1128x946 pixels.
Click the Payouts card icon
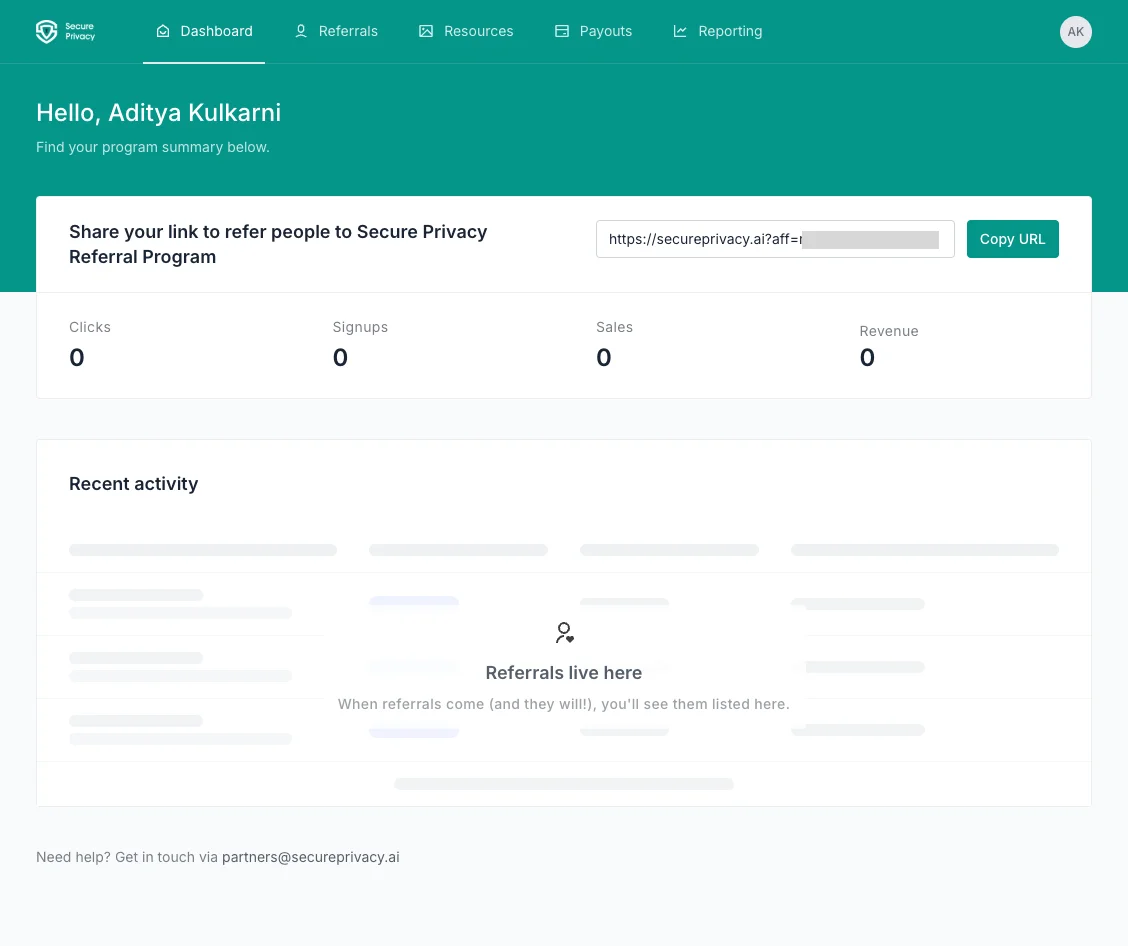coord(560,31)
